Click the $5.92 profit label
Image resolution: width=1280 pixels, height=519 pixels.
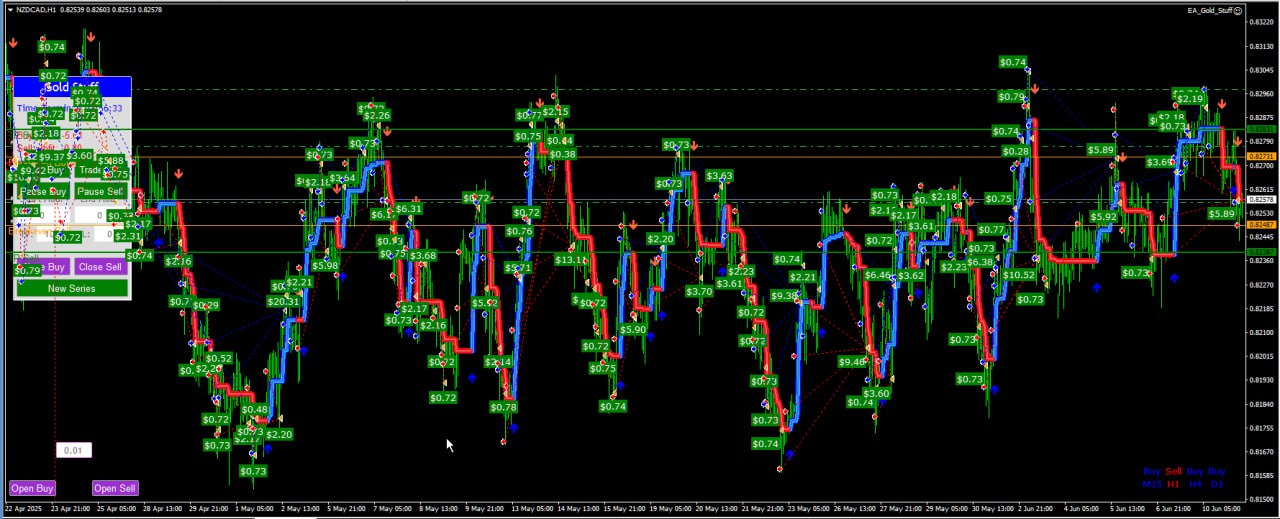pyautogui.click(x=1104, y=217)
